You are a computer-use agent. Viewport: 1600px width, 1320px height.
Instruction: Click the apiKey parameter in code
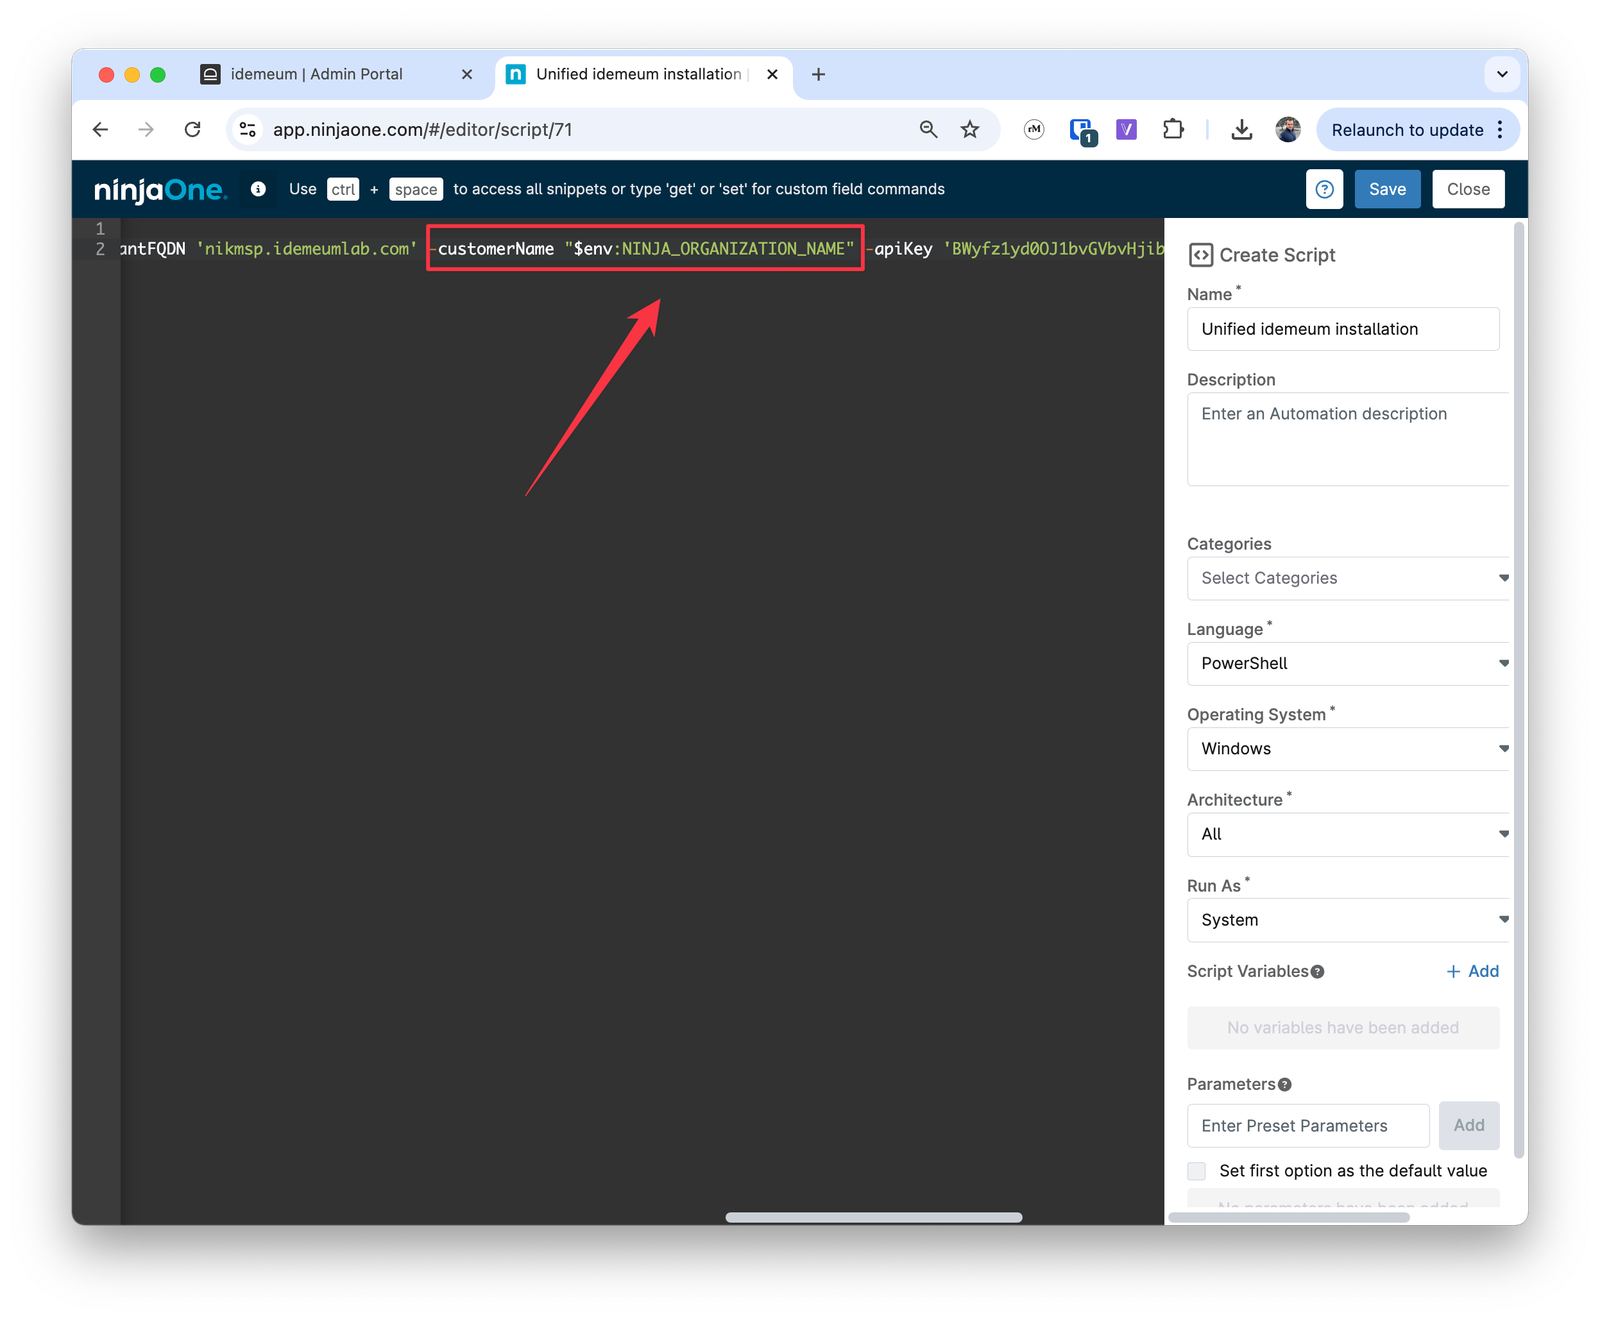(900, 249)
